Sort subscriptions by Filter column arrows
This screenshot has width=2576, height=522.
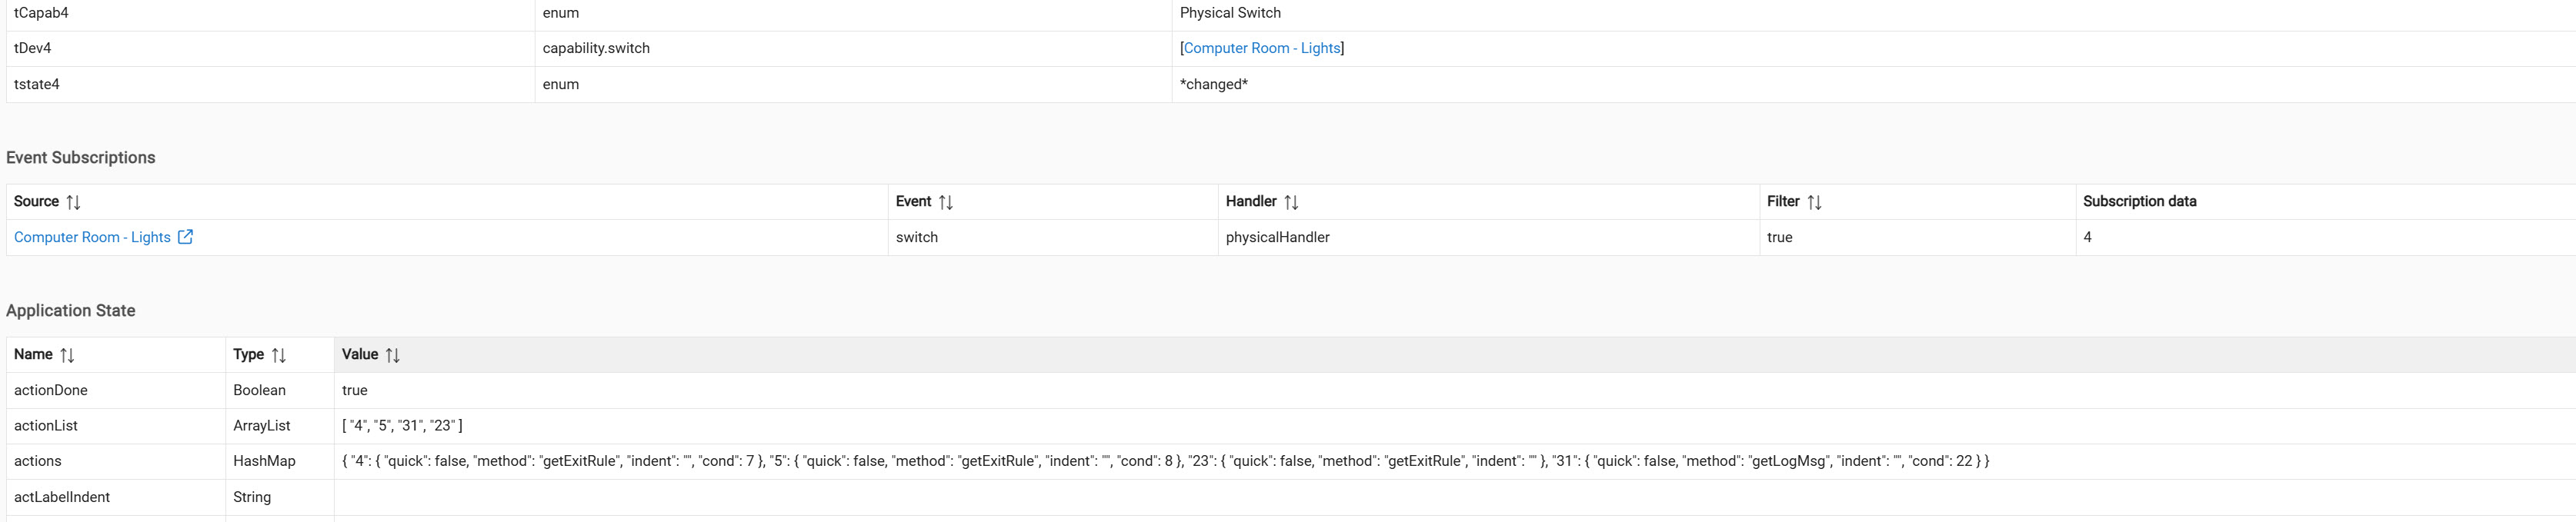coord(1814,202)
